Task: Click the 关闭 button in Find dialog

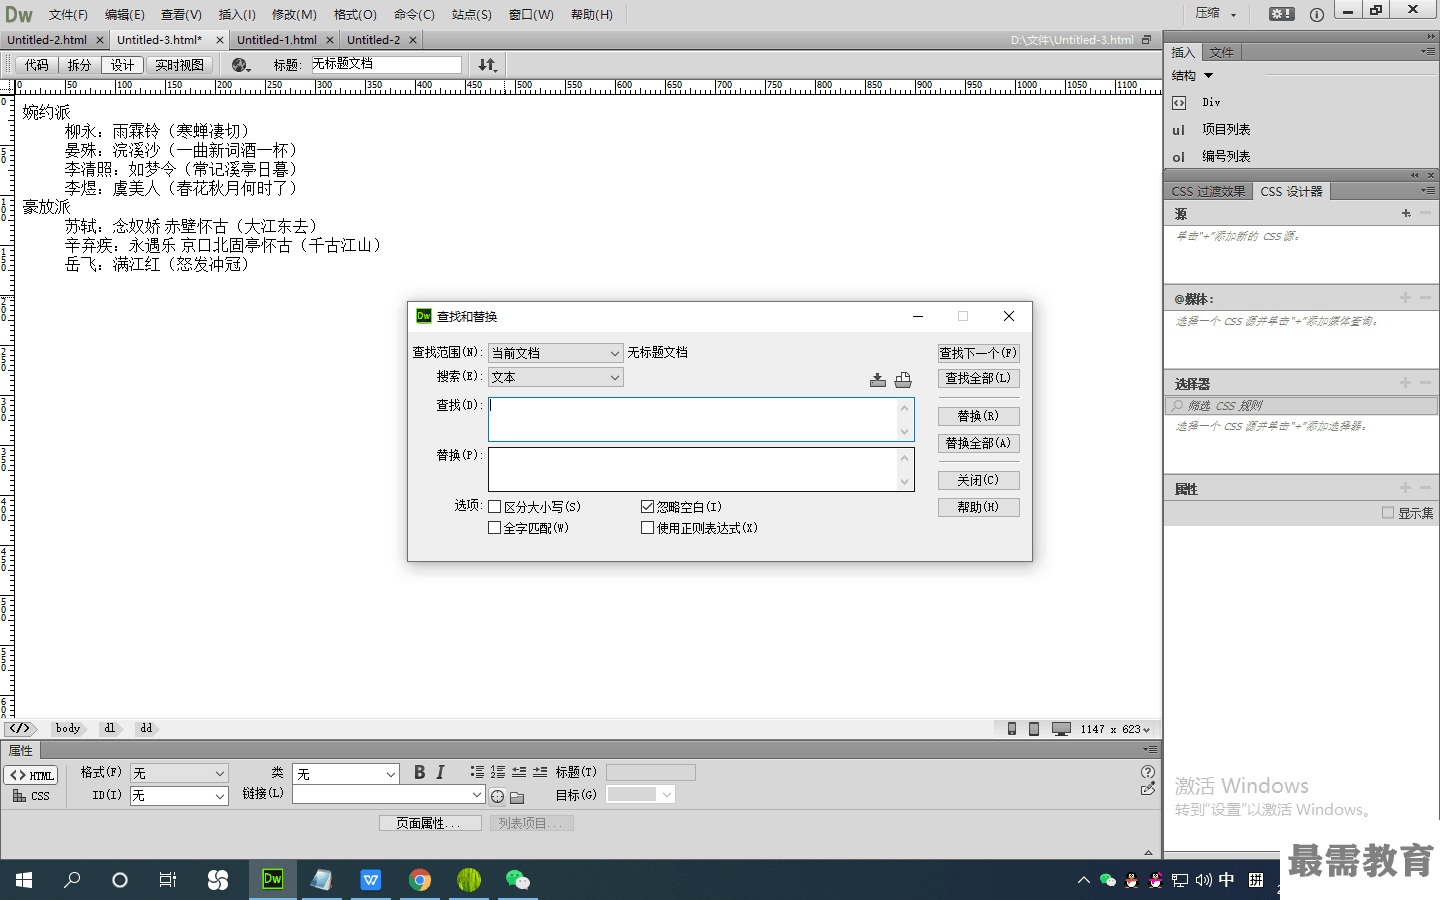Action: point(978,480)
